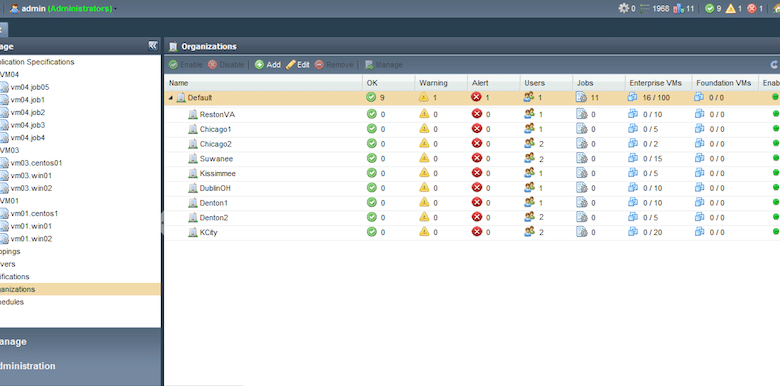Click the red alert icon in Suwanee row
Image resolution: width=780 pixels, height=386 pixels.
pos(477,158)
